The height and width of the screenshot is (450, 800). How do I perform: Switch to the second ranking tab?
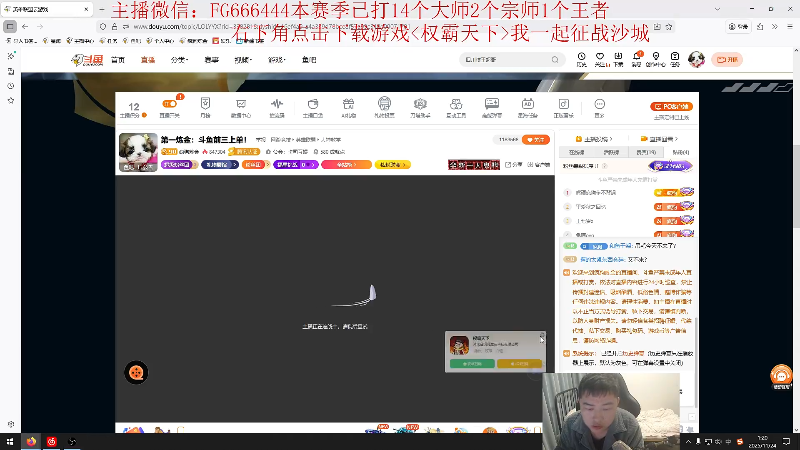[x=611, y=153]
